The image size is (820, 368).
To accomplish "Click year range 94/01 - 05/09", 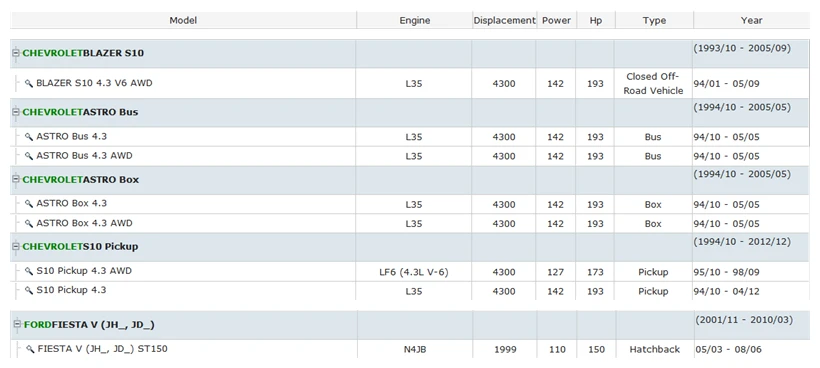I will pyautogui.click(x=726, y=84).
